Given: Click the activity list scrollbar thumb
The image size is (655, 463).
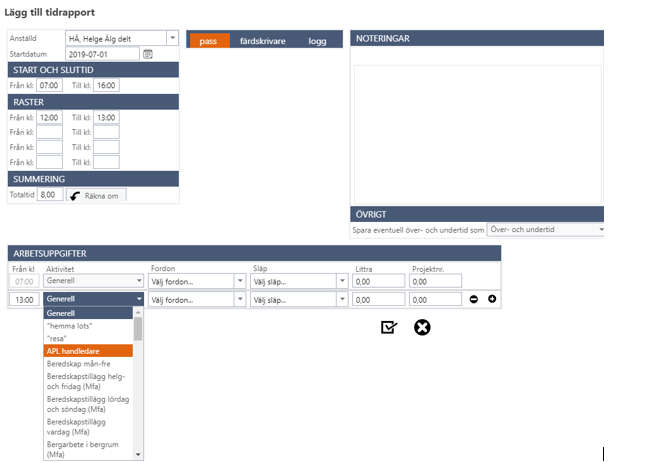Looking at the screenshot, I should (x=138, y=329).
